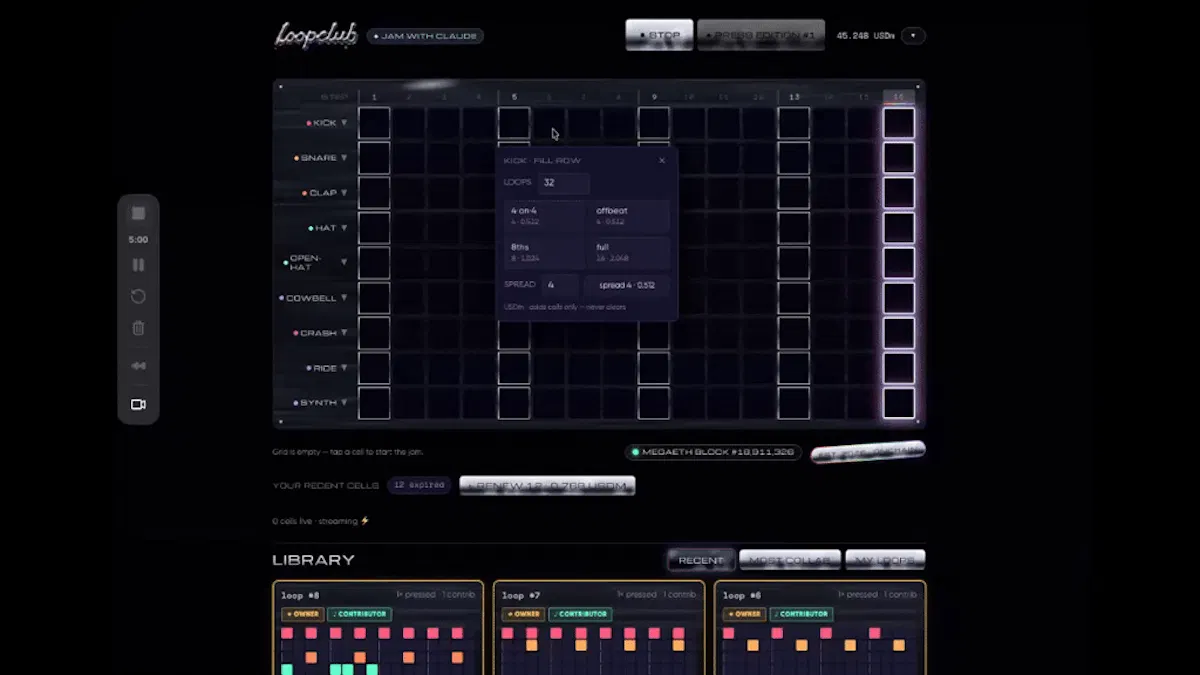1200x675 pixels.
Task: Toggle the CRASH cell at step 9
Action: [x=654, y=333]
